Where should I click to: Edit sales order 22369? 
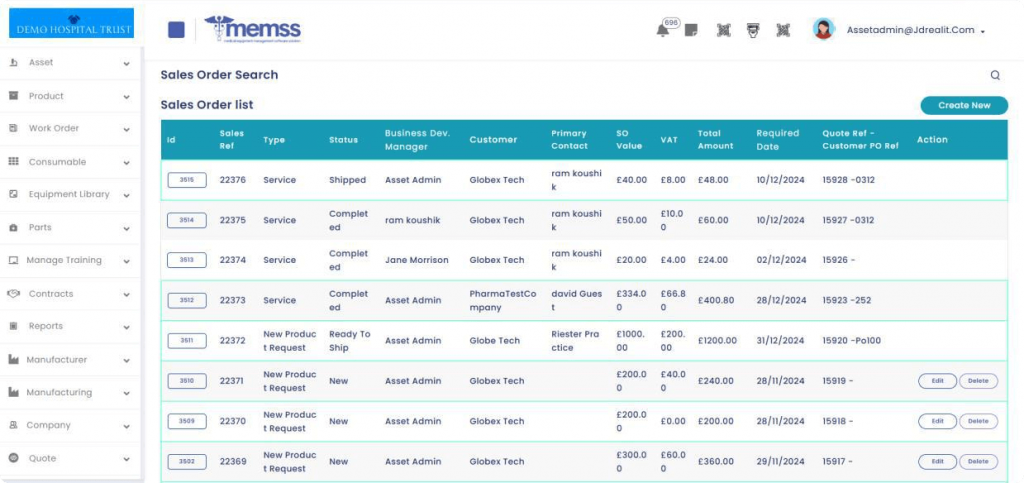937,462
